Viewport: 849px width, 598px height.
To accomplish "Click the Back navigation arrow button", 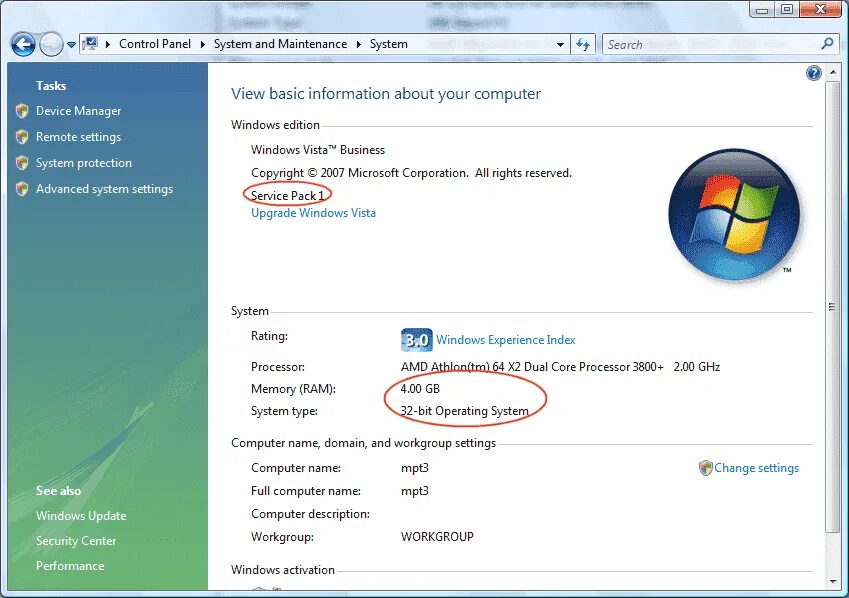I will [23, 44].
